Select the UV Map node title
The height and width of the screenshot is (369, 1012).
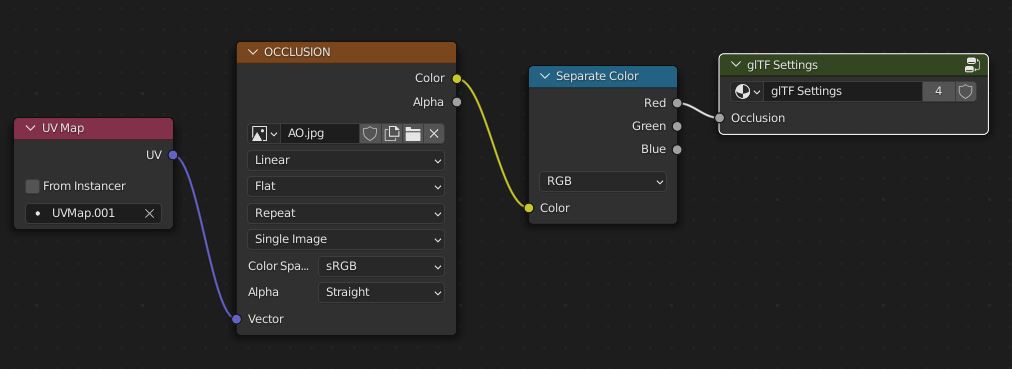(x=63, y=128)
